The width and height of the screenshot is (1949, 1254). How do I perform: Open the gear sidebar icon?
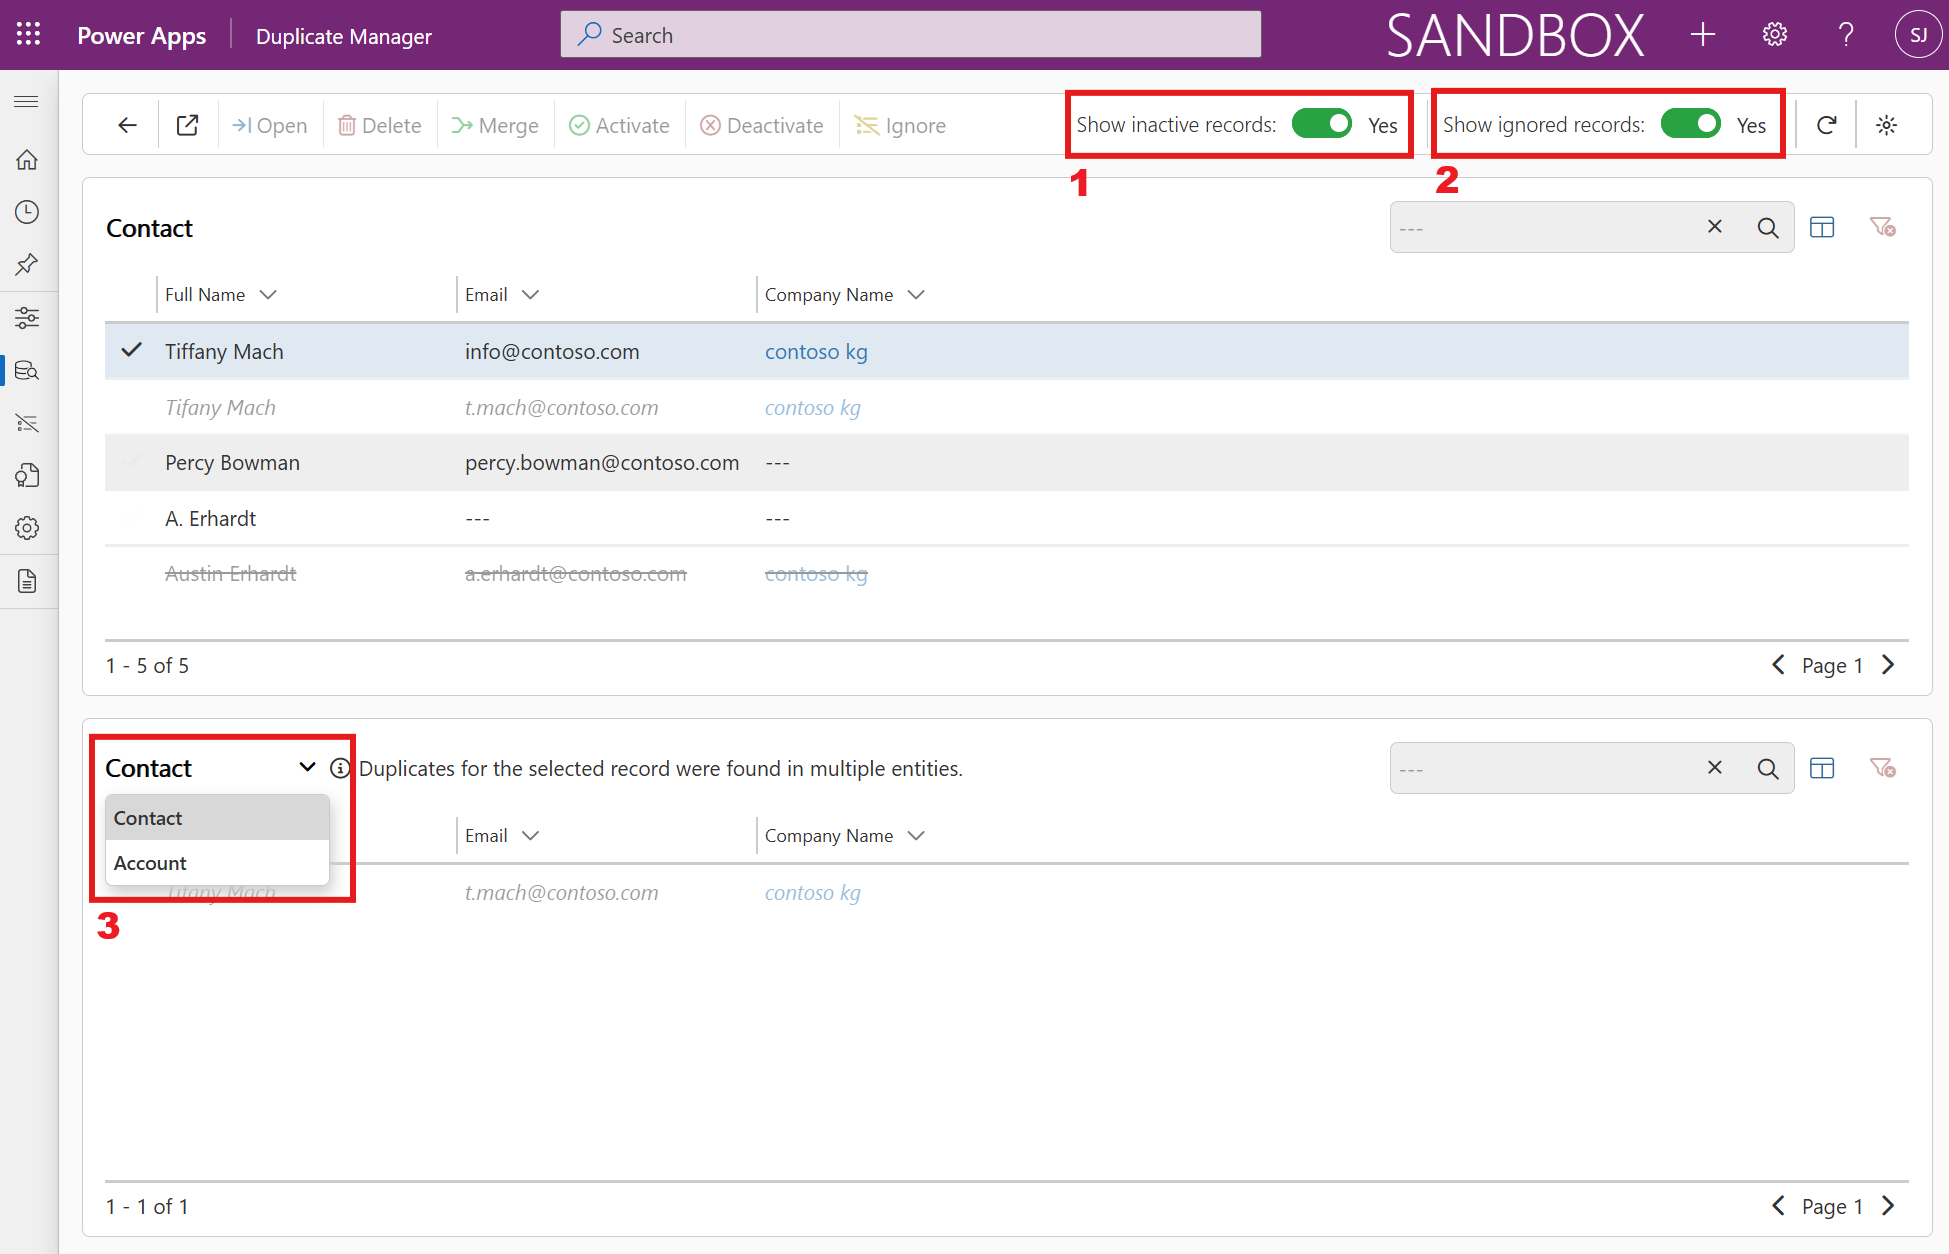[x=27, y=528]
